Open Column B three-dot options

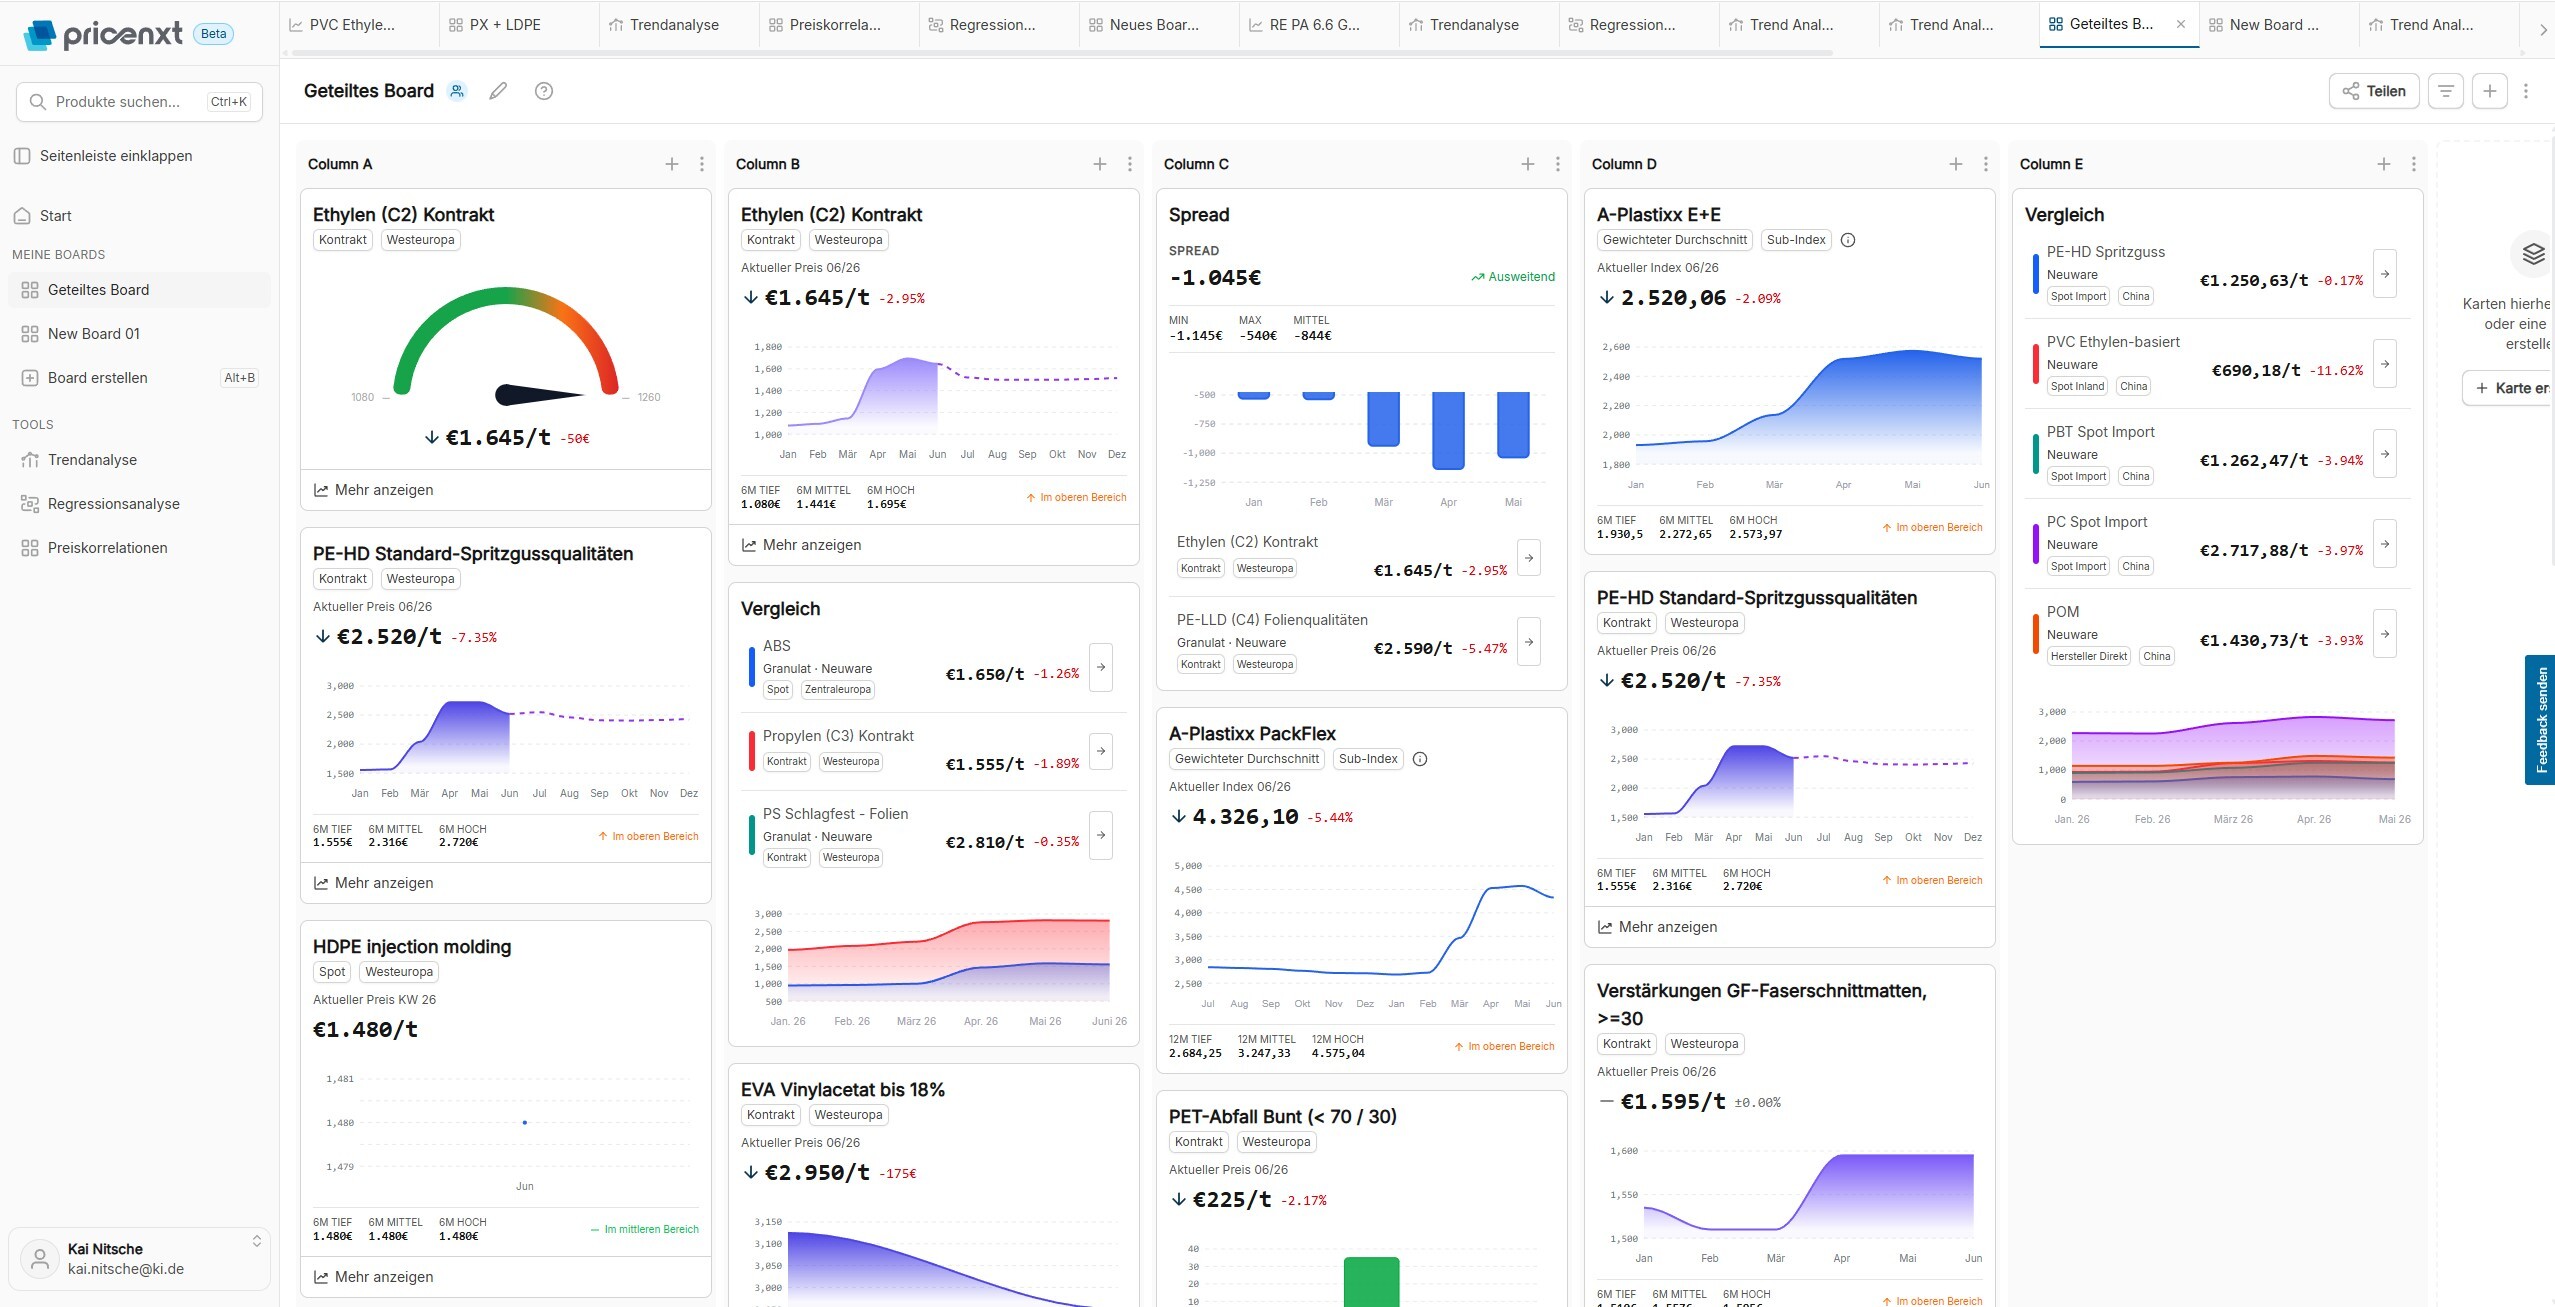(x=1130, y=164)
